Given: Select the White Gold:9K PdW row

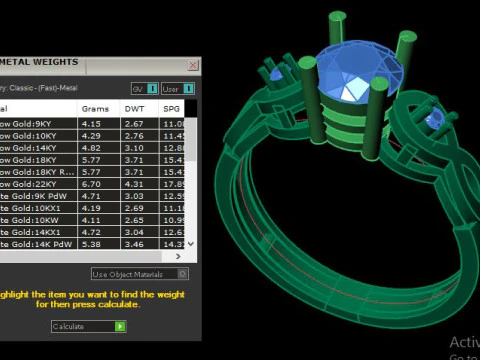Looking at the screenshot, I should click(x=92, y=196).
